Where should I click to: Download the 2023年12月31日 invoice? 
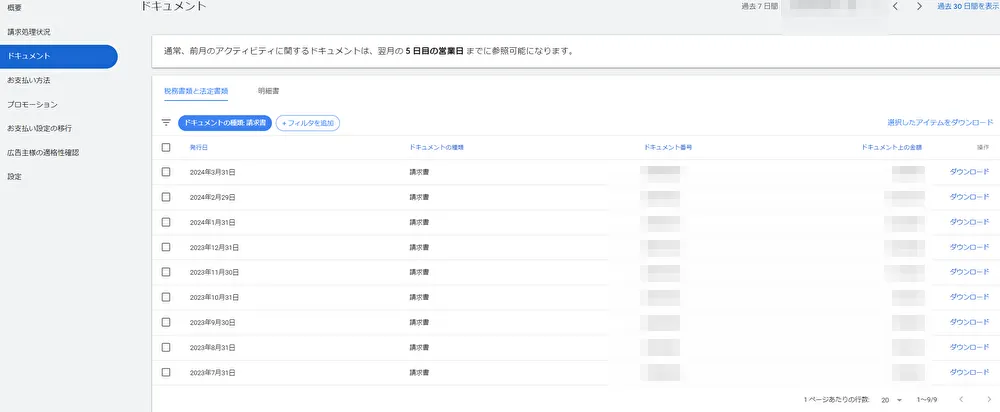click(x=969, y=247)
